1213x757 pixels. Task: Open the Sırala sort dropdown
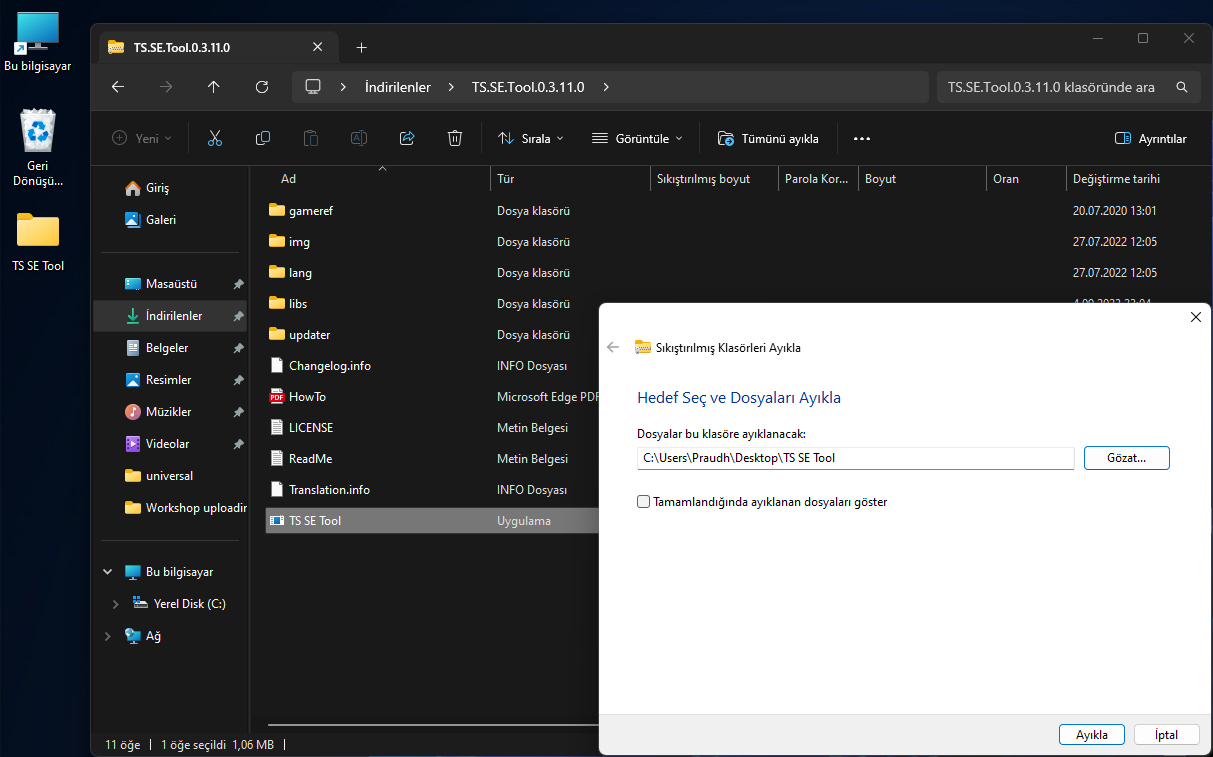pyautogui.click(x=531, y=139)
